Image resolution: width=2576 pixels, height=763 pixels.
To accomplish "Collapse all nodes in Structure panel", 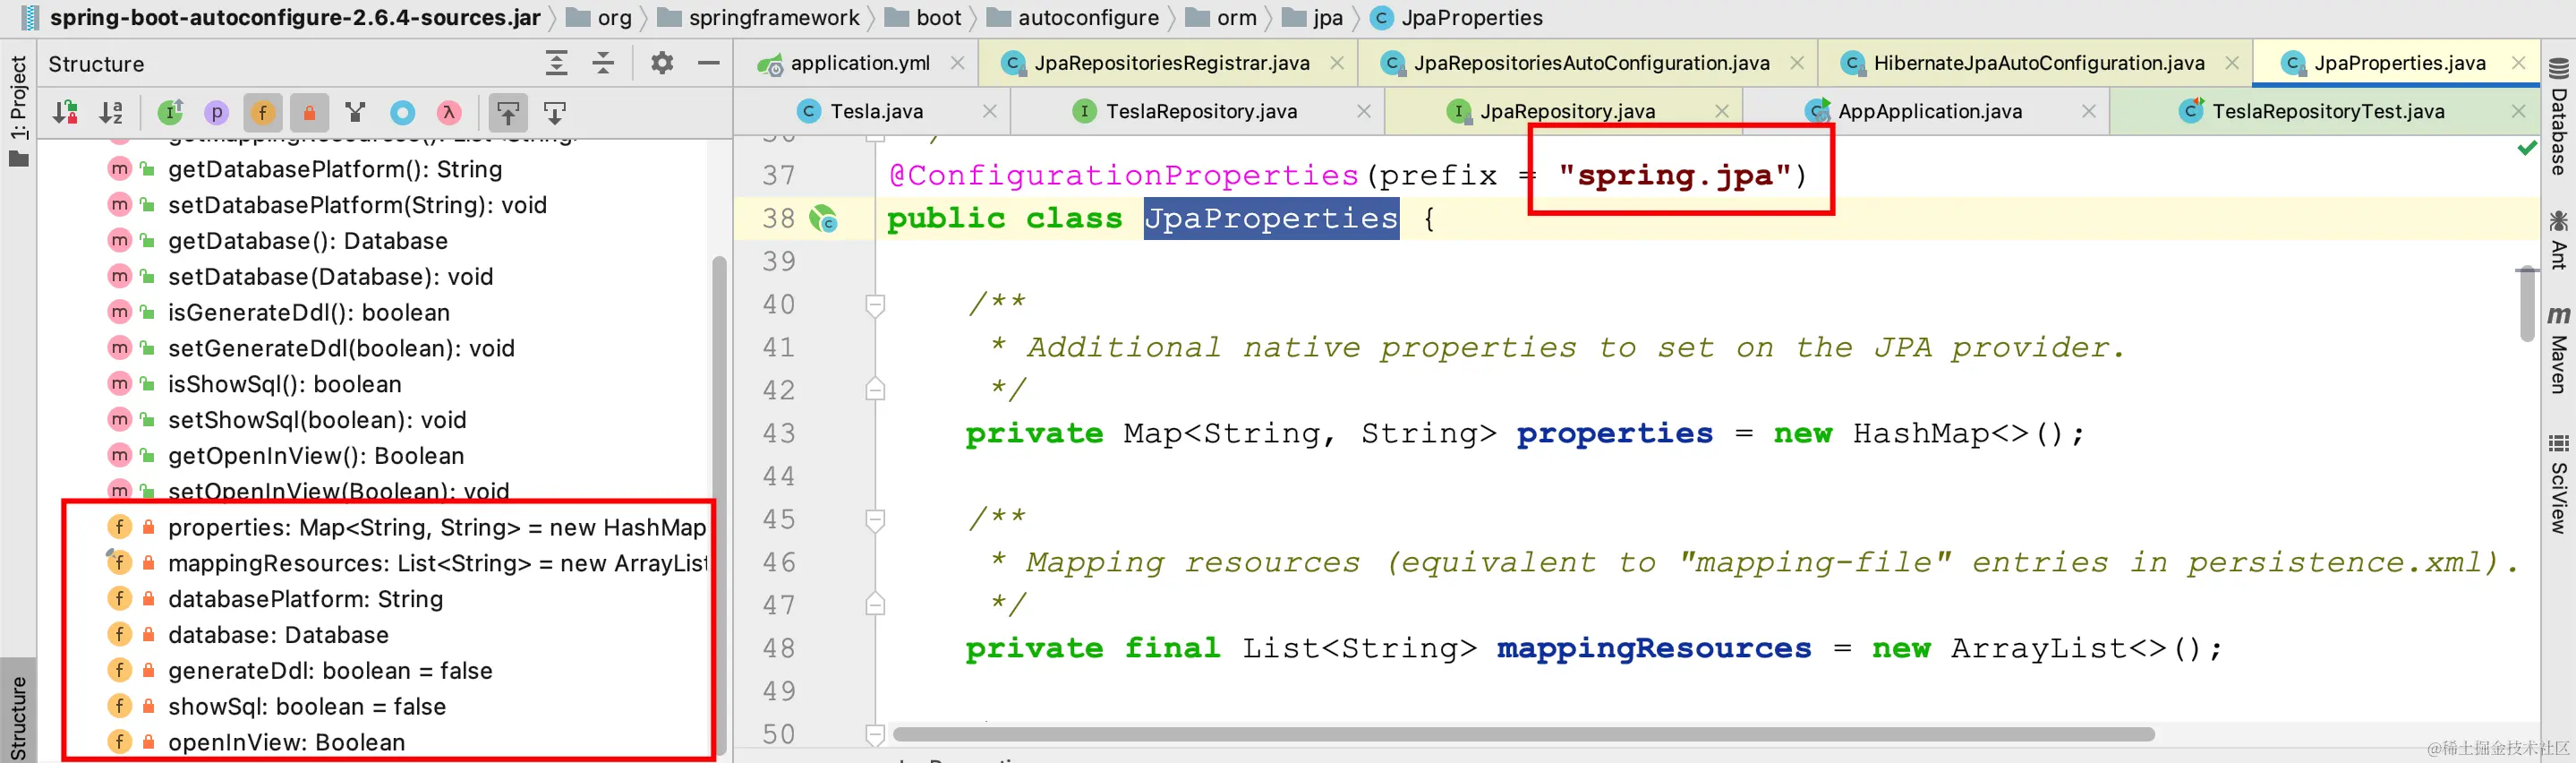I will (603, 63).
